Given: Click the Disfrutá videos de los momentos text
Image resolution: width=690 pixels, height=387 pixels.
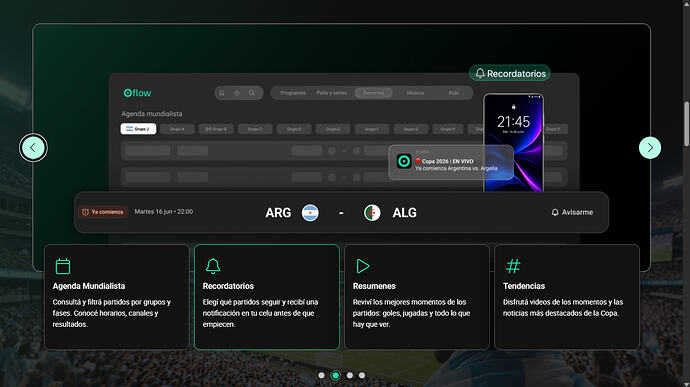Looking at the screenshot, I should [x=563, y=308].
